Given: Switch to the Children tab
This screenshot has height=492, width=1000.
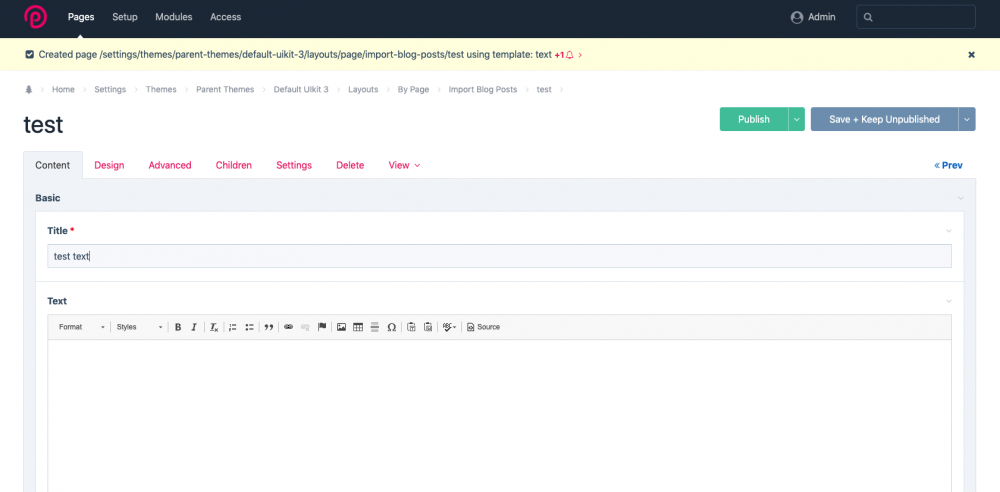Looking at the screenshot, I should coord(234,165).
